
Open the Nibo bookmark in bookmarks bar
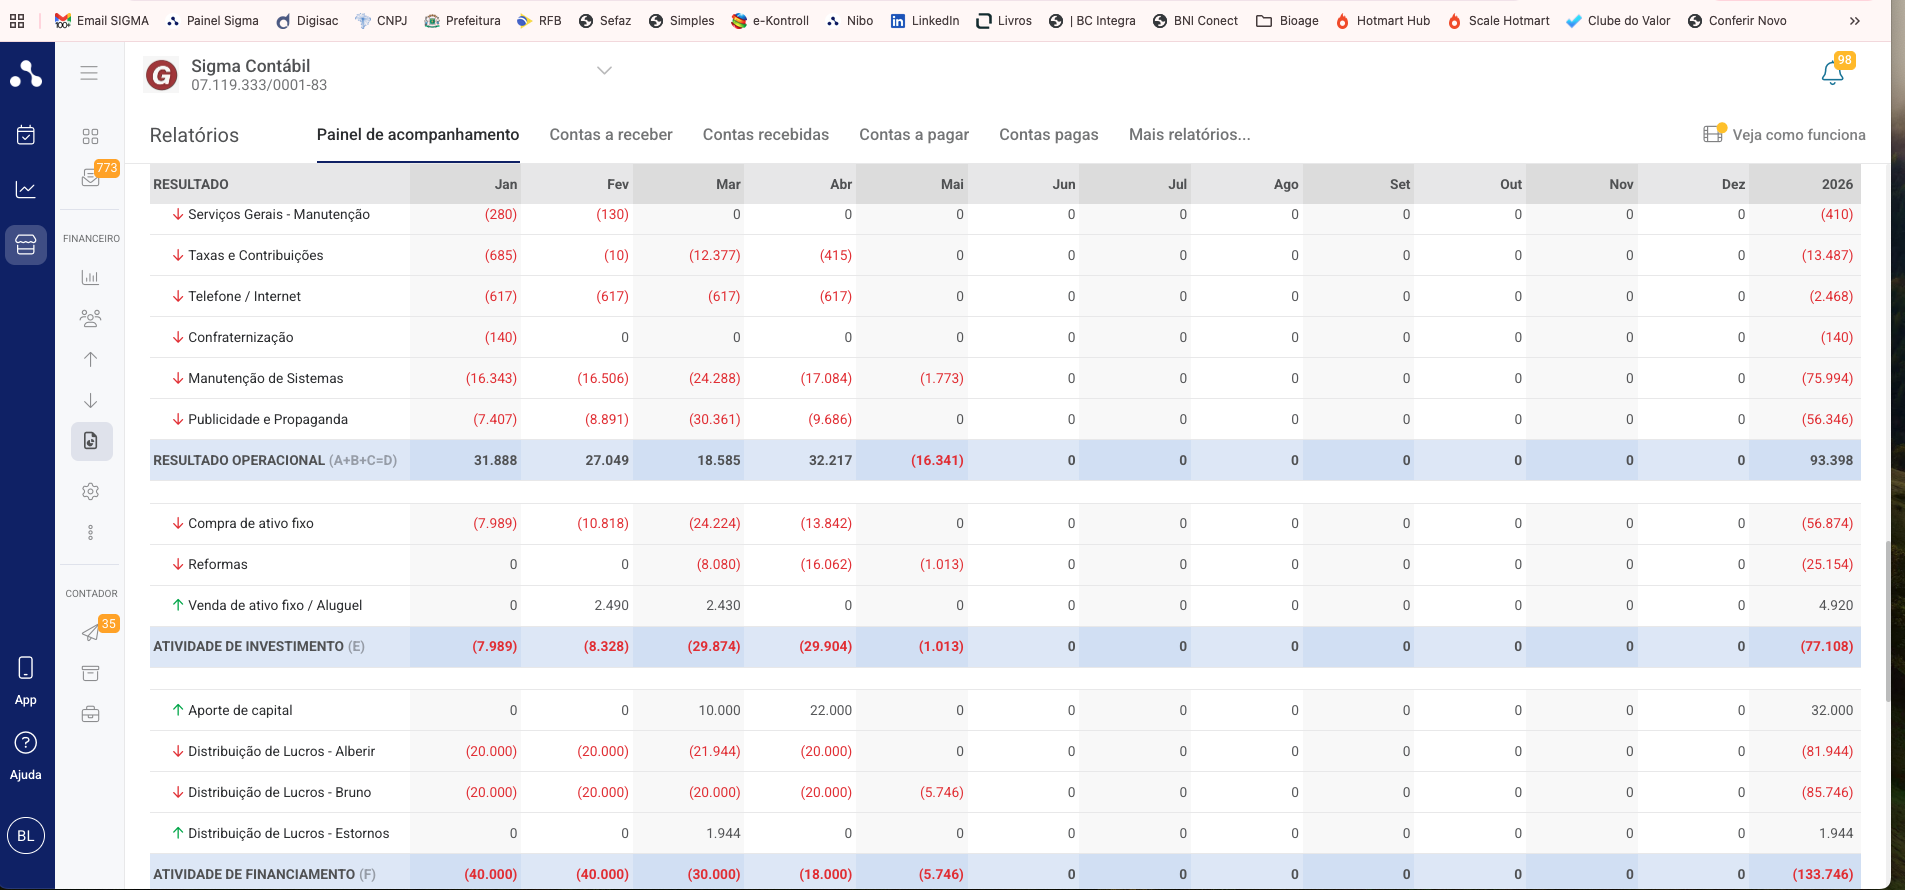click(849, 21)
